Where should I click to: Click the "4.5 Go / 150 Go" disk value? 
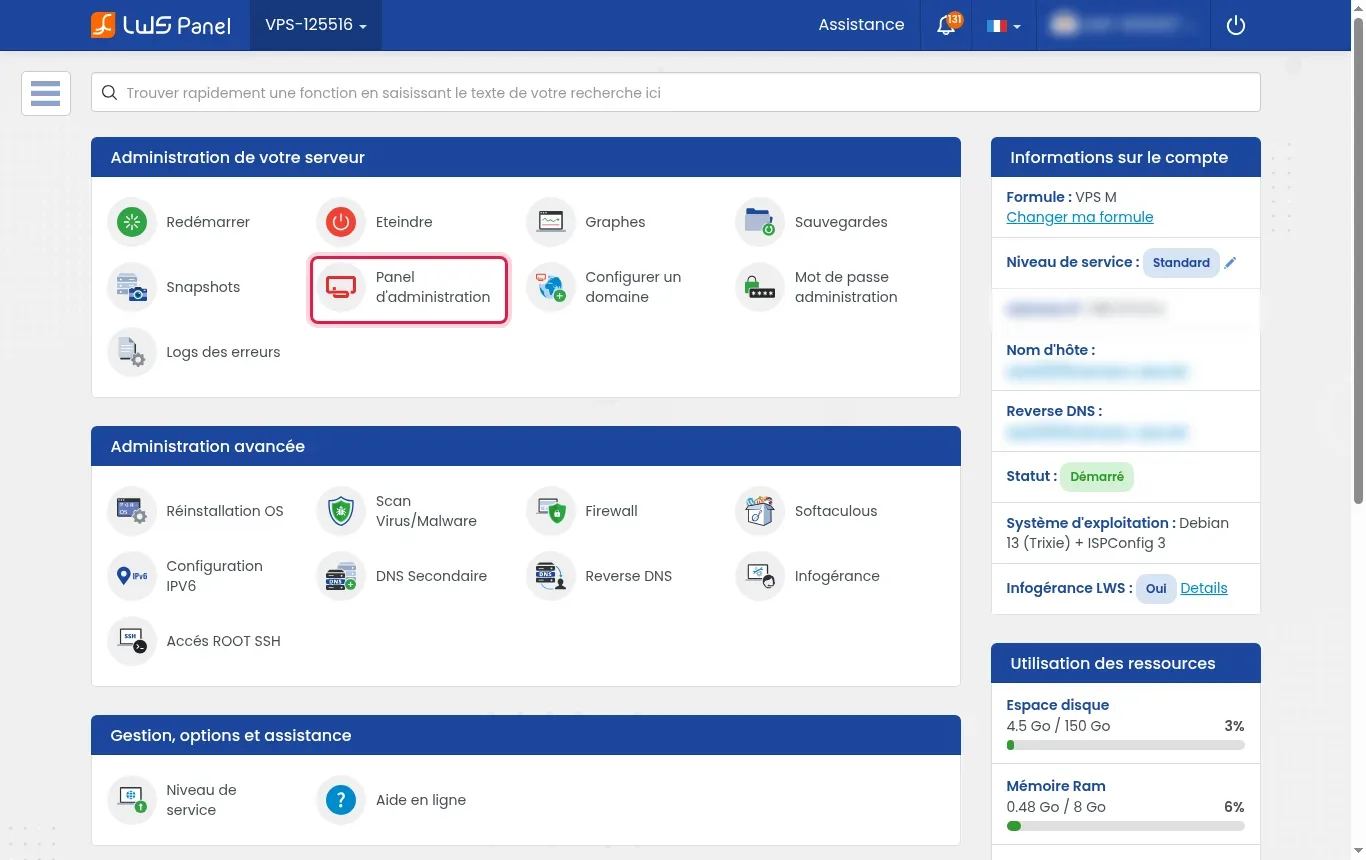(1058, 726)
